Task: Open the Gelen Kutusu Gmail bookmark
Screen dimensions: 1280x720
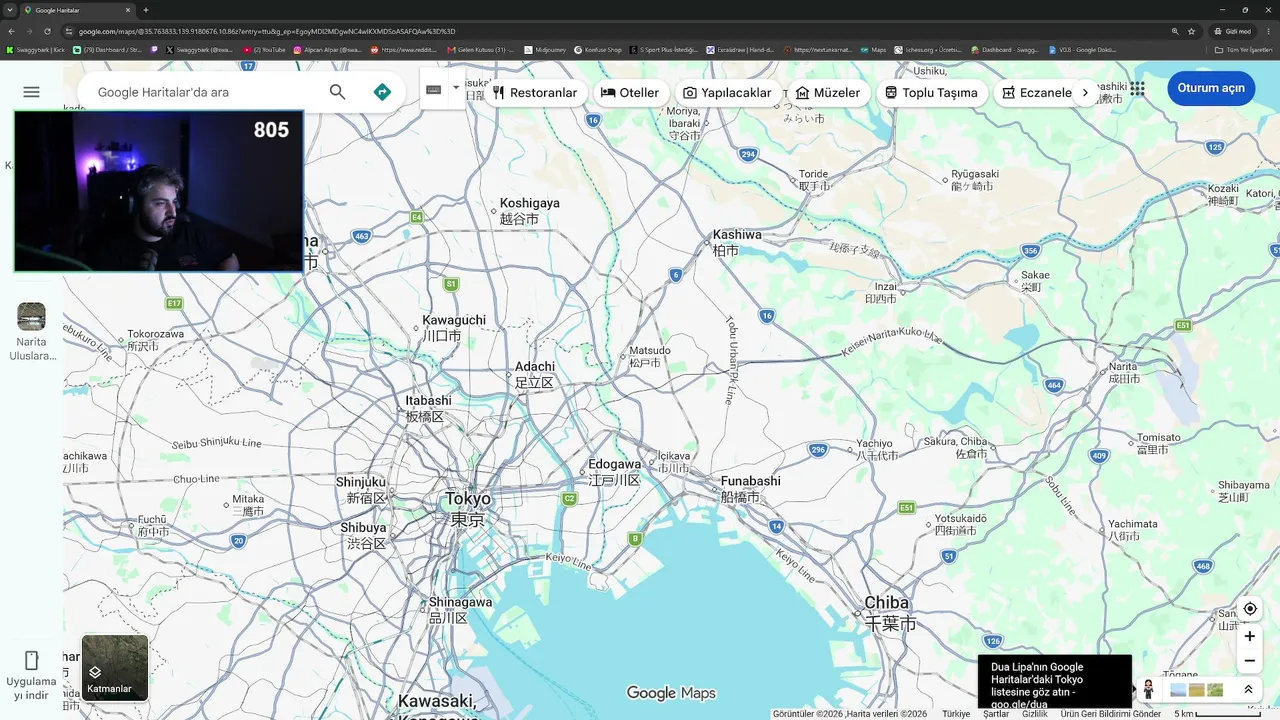Action: 481,49
